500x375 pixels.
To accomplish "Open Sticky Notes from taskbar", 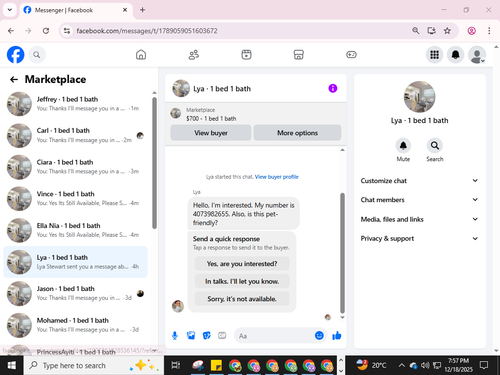I will (216, 365).
